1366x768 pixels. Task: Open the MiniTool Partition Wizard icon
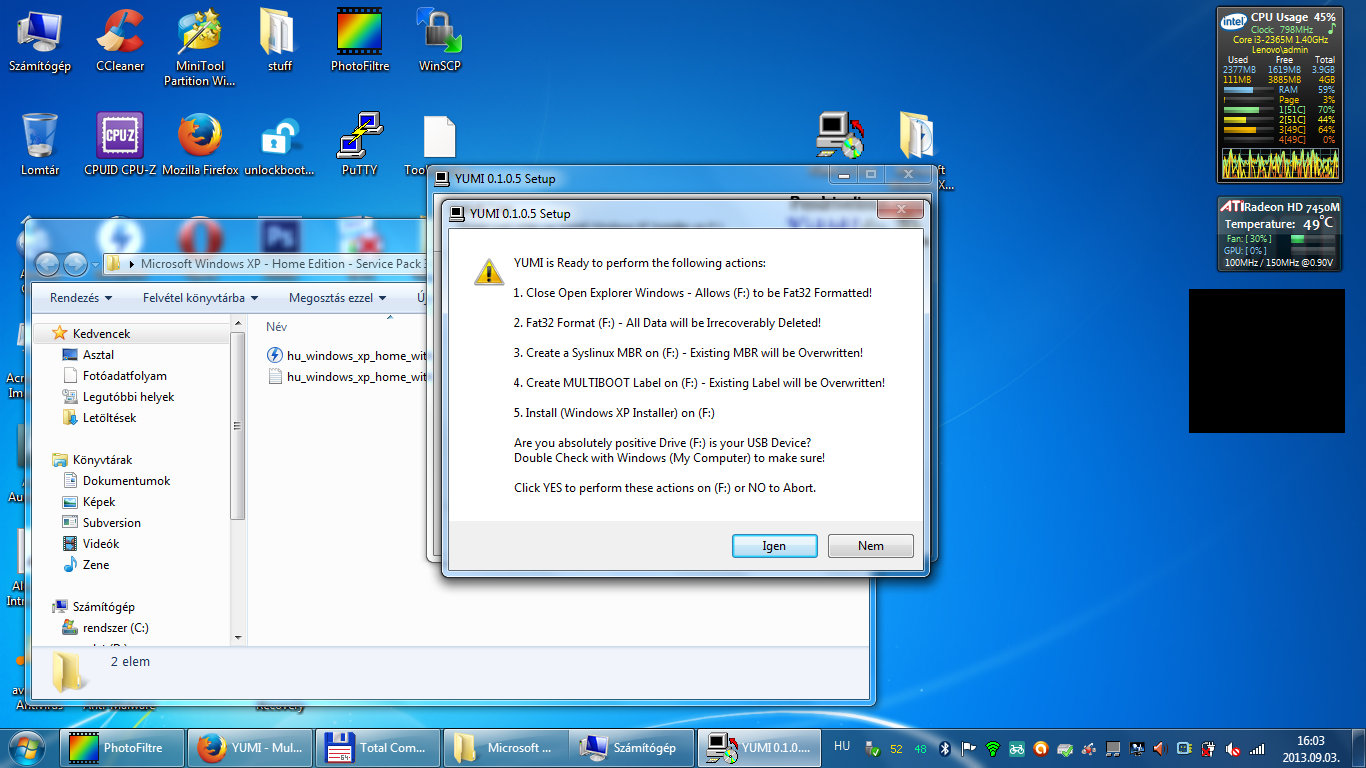coord(200,45)
